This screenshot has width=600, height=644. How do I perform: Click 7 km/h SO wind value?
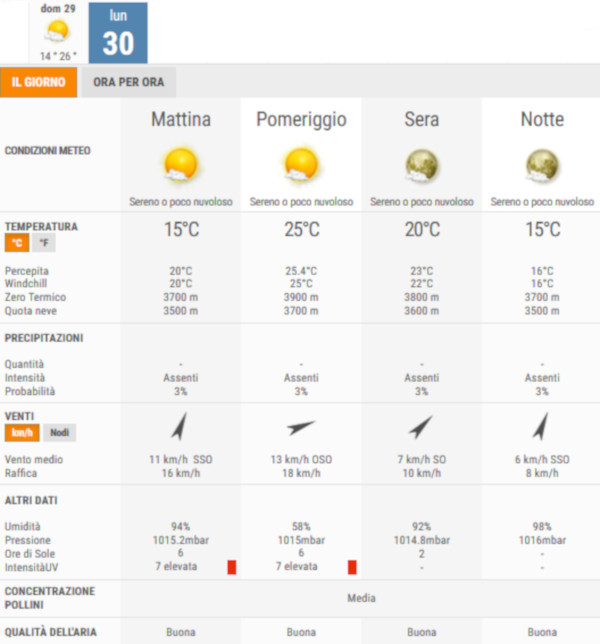click(421, 459)
